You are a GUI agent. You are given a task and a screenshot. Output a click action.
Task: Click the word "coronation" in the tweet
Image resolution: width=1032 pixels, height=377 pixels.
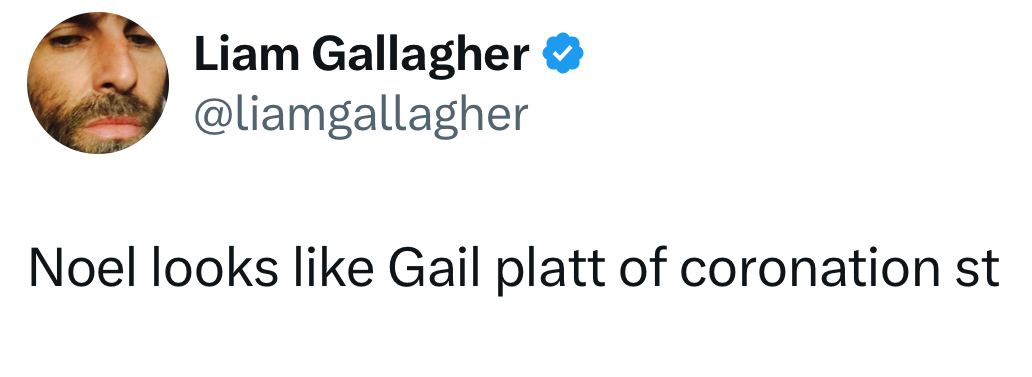(x=809, y=270)
